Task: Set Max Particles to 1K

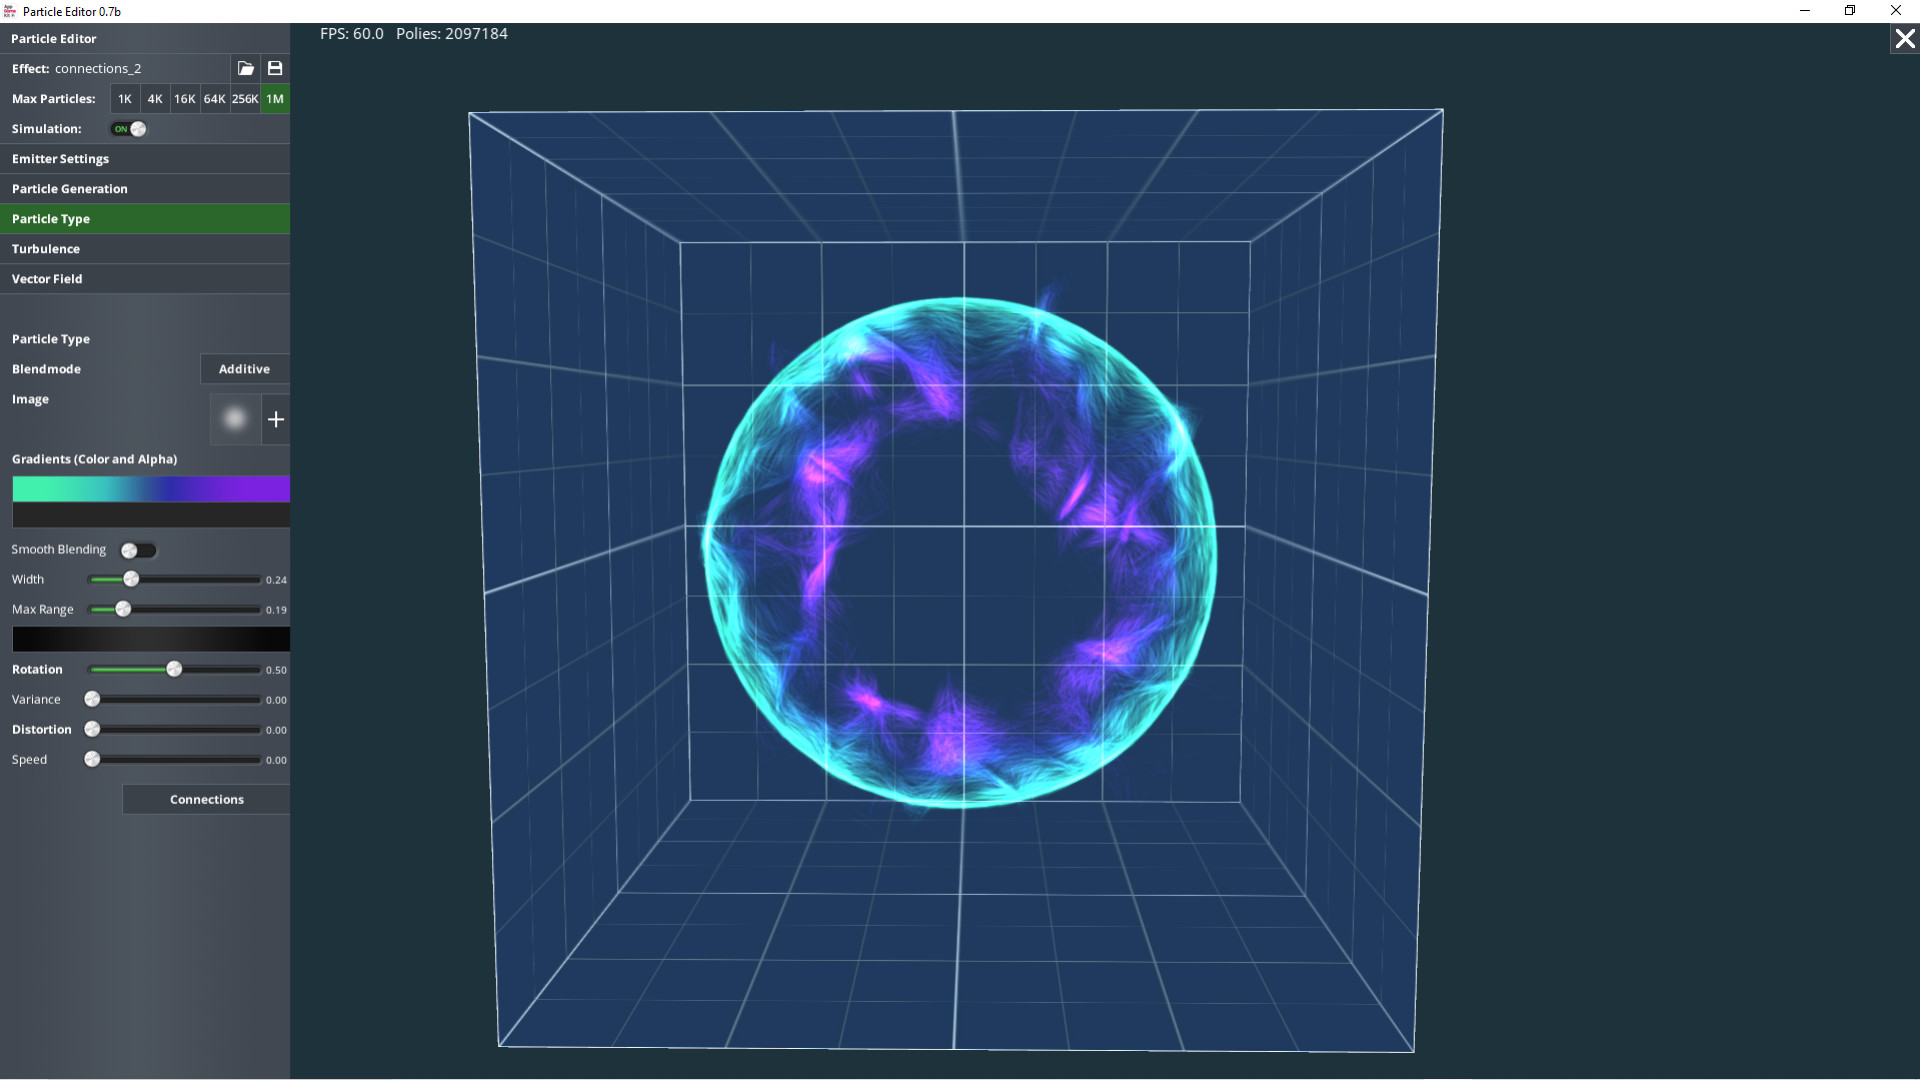Action: tap(124, 99)
